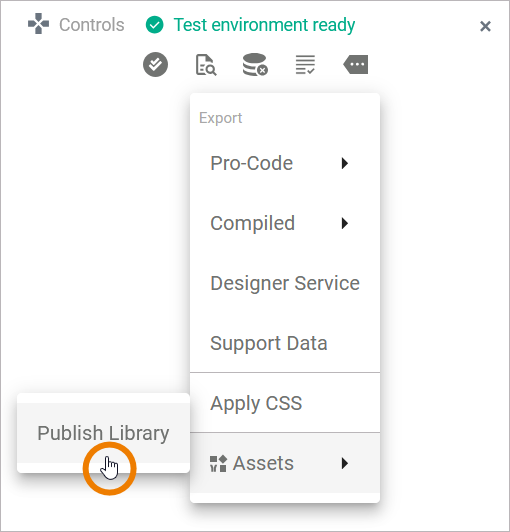The image size is (510, 532).
Task: Click the Assets shapes icon
Action: click(x=218, y=463)
